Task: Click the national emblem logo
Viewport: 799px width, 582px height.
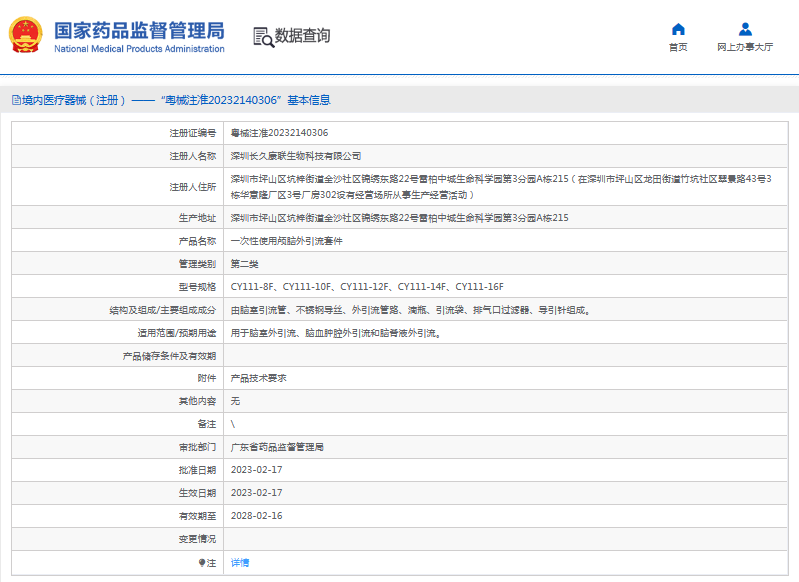Action: [x=25, y=35]
